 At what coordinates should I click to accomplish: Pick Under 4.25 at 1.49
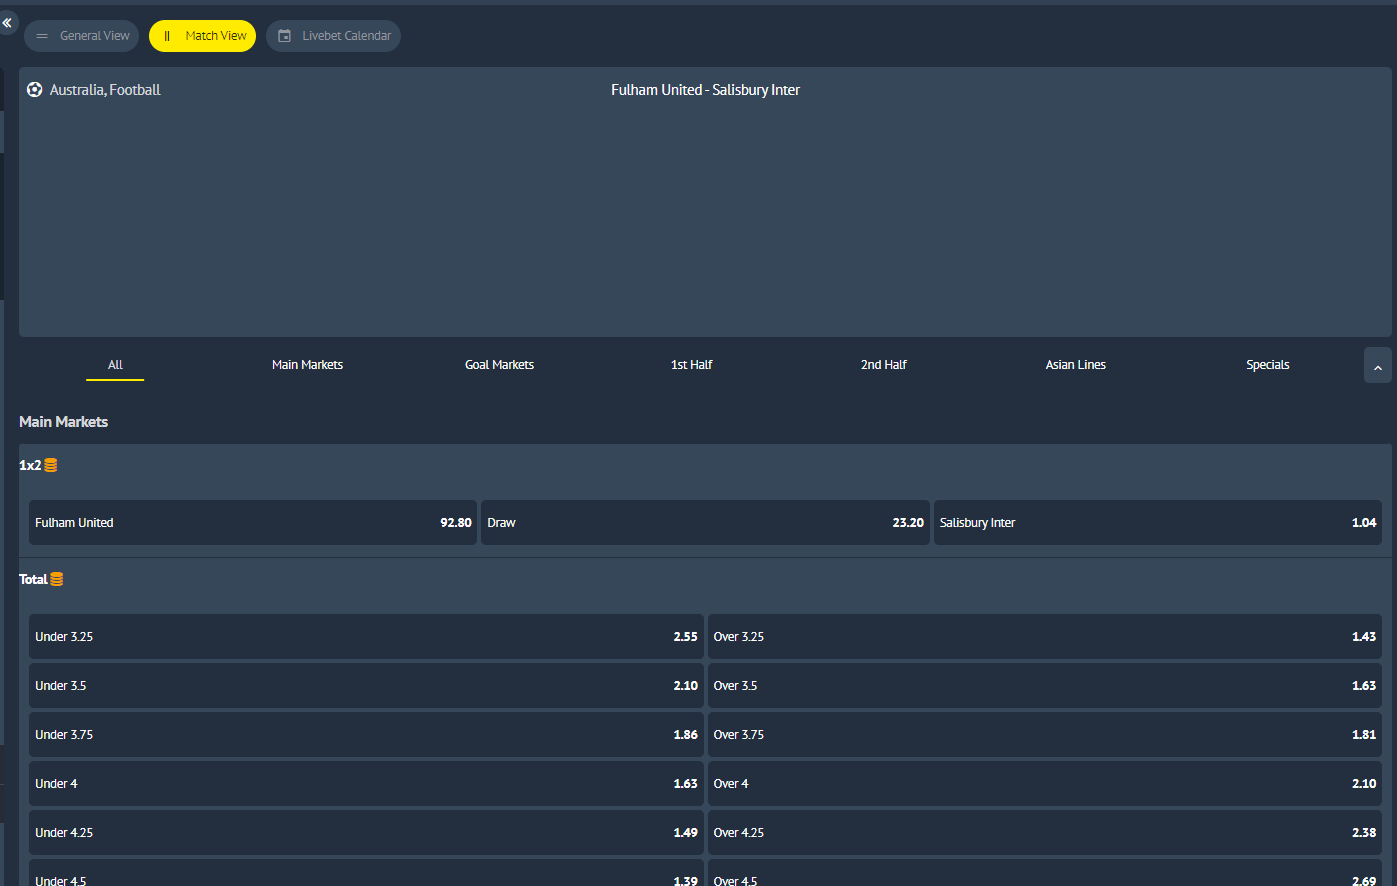pos(366,833)
